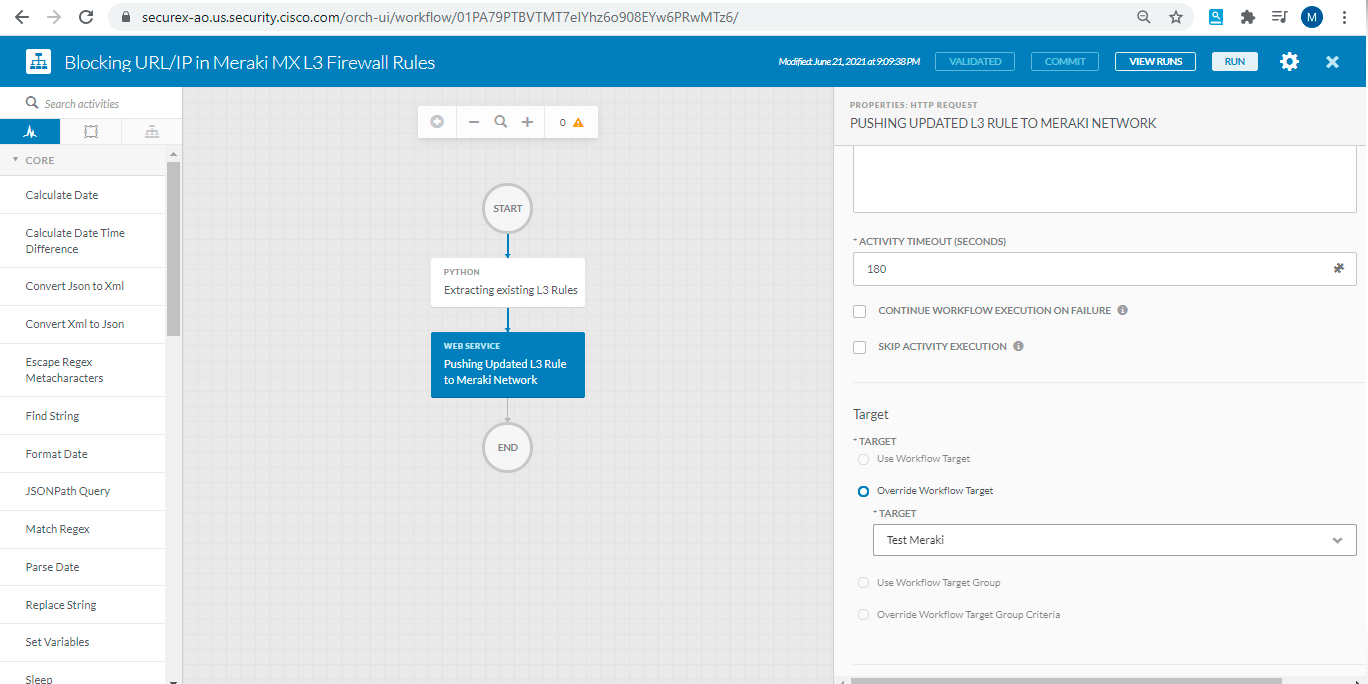Screen dimensions: 1368x684
Task: Click the validation warning triangle icon
Action: click(x=578, y=123)
